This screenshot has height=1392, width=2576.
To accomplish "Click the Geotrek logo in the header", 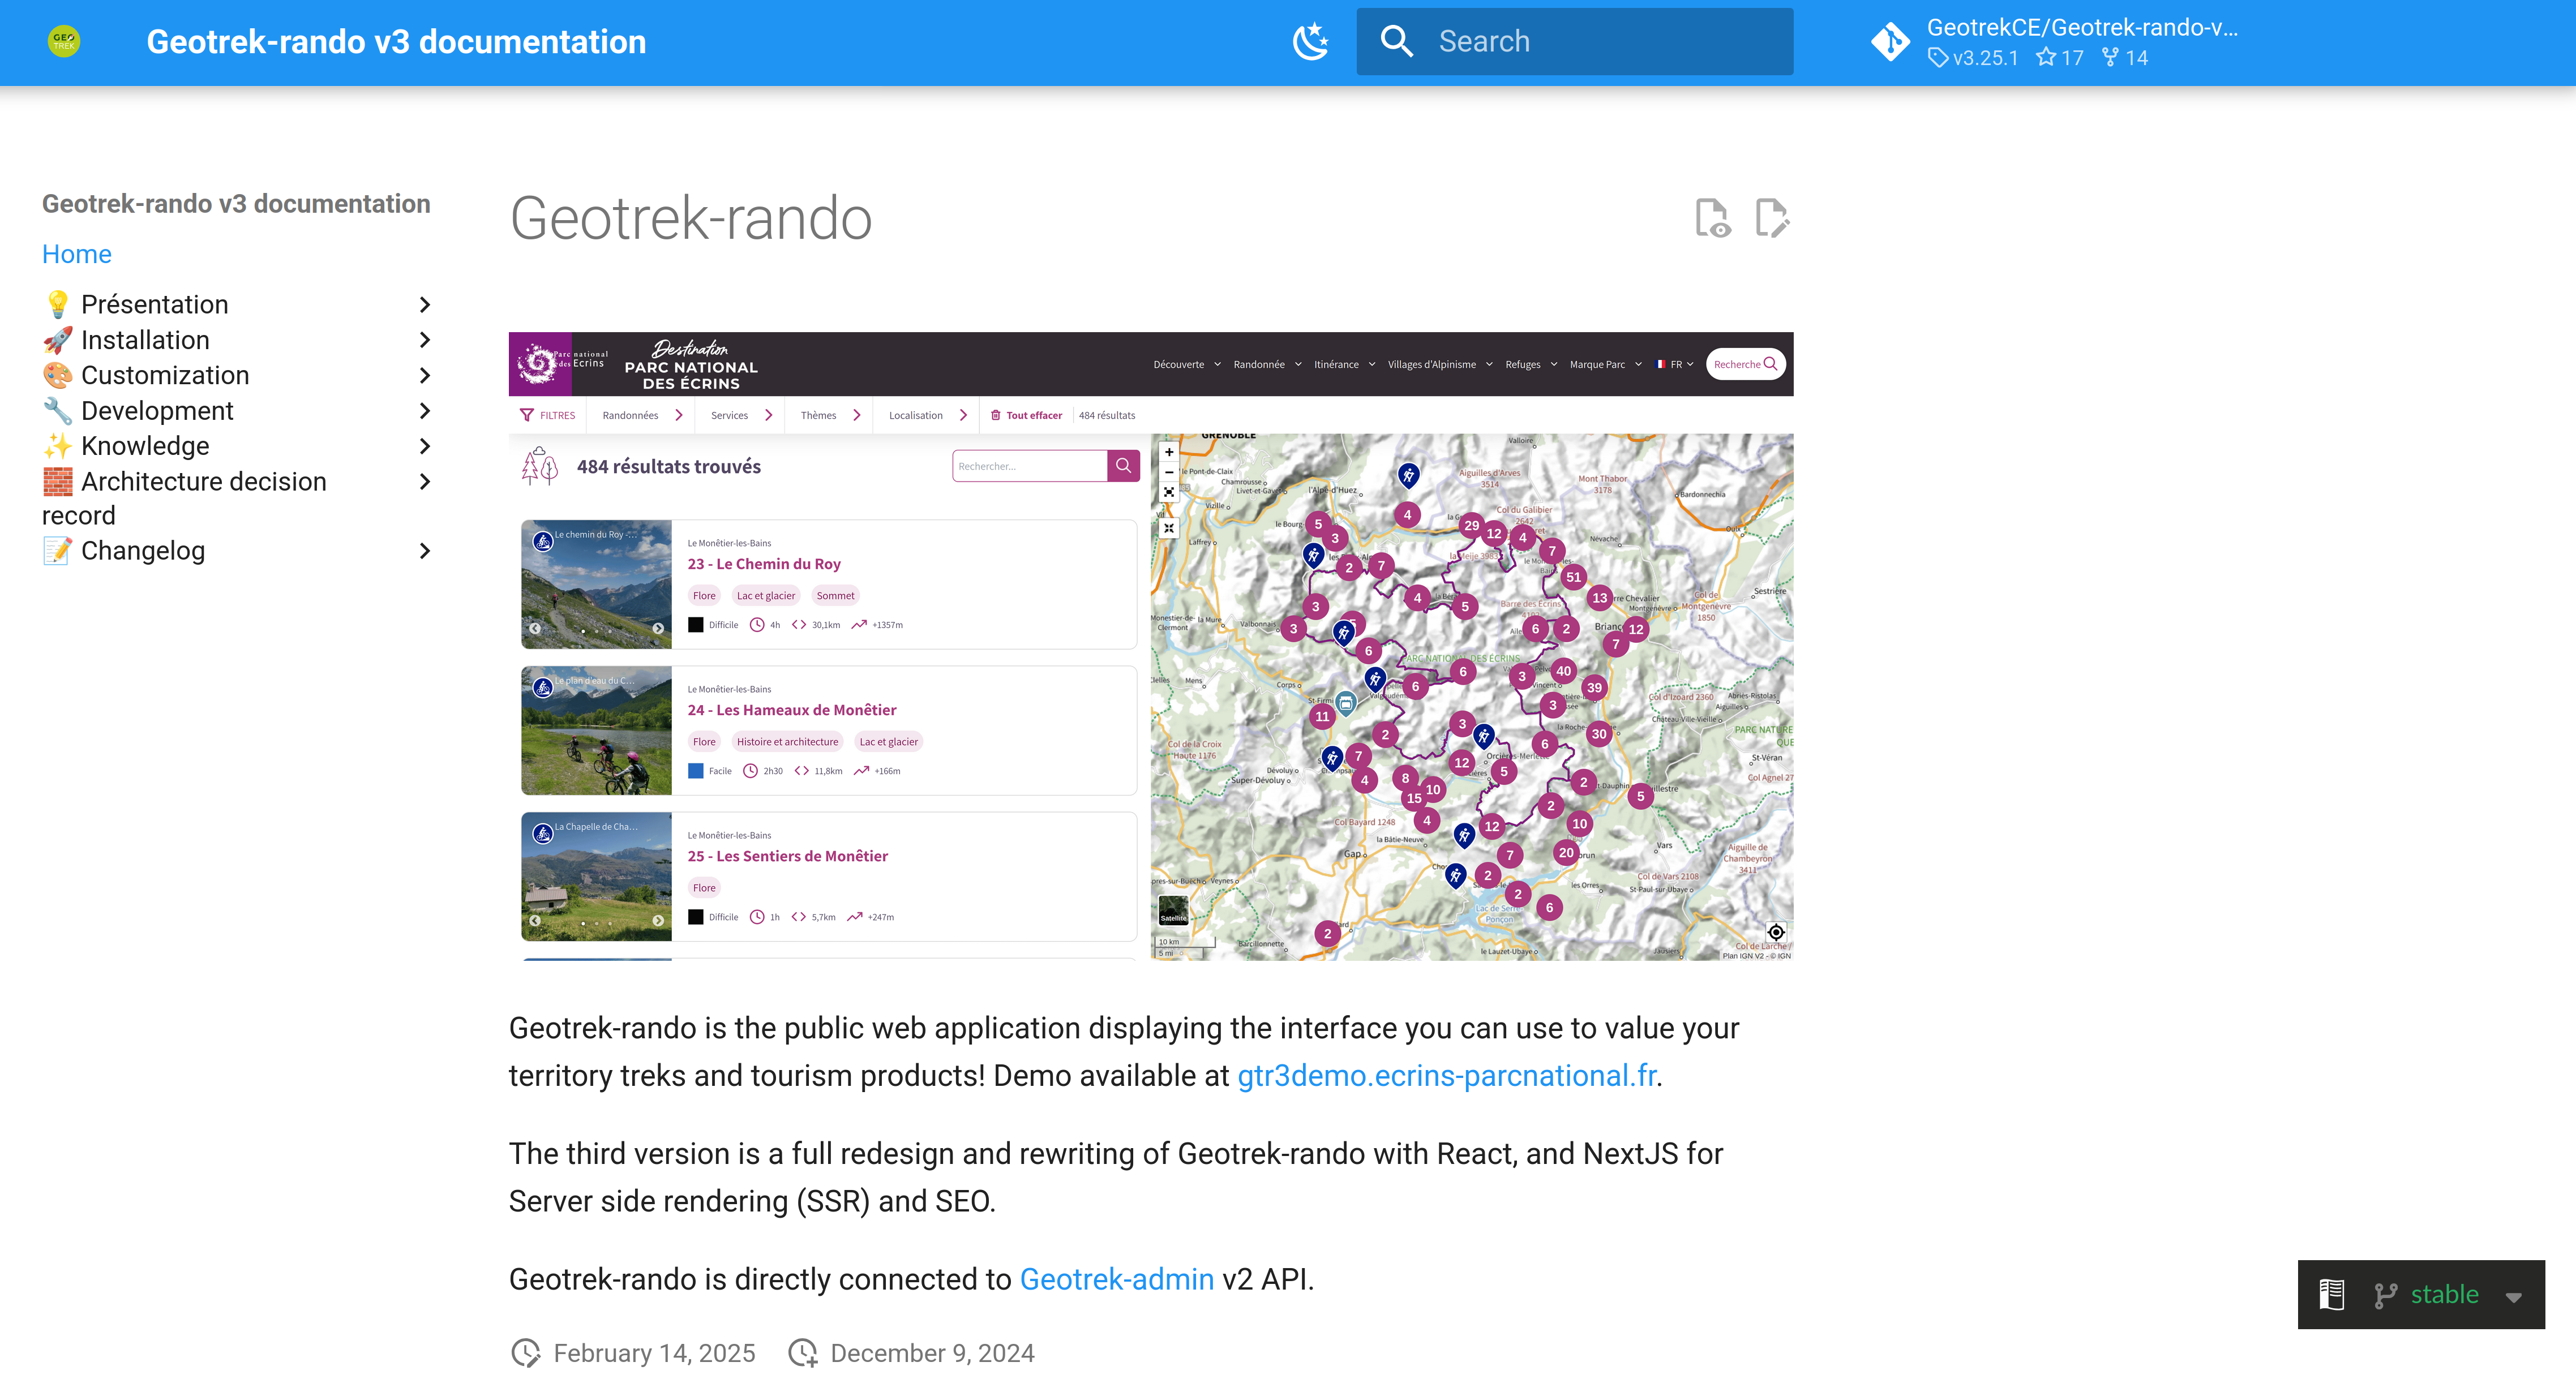I will (x=64, y=41).
